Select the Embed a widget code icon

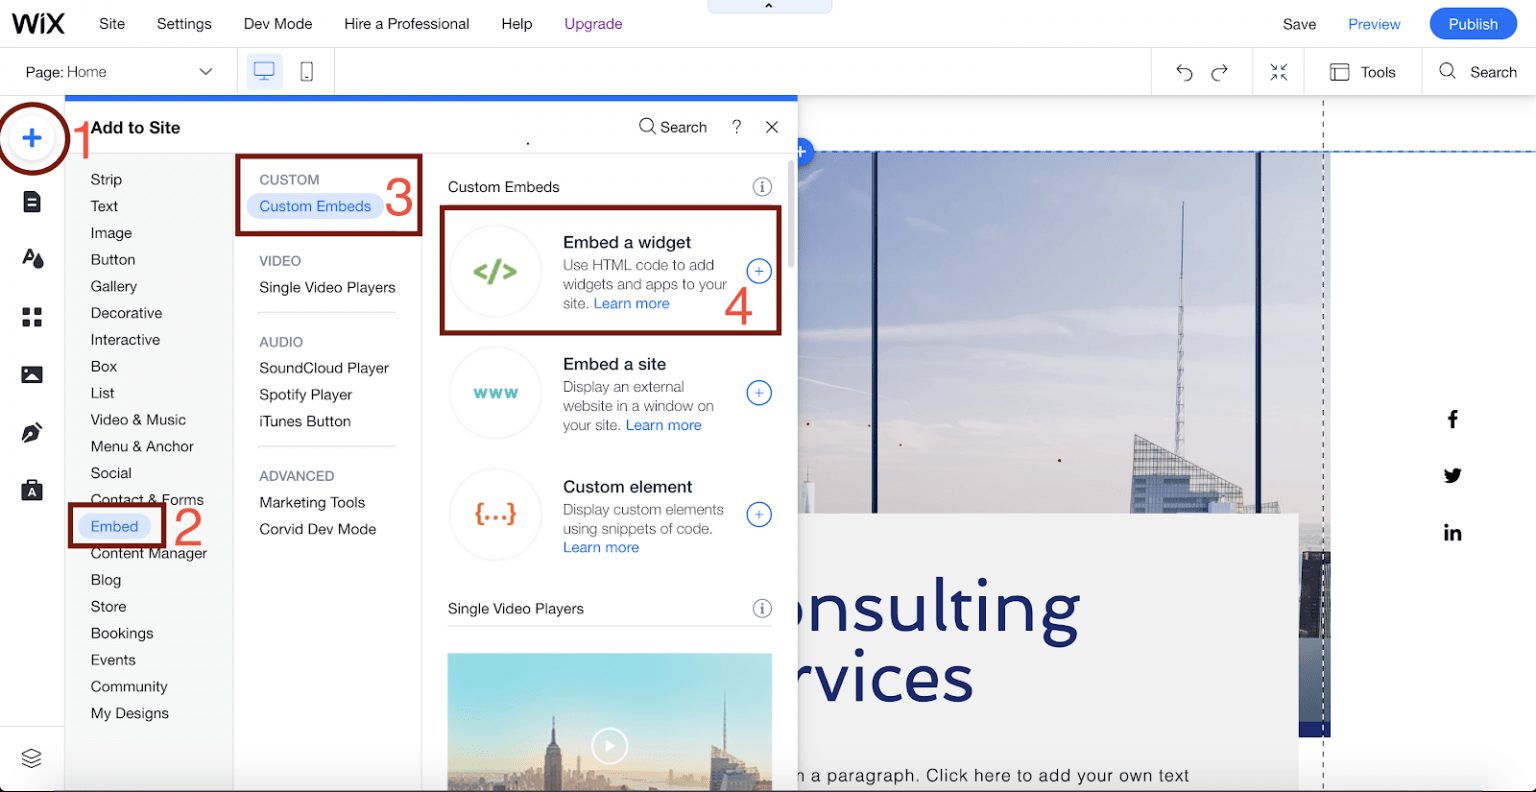496,271
